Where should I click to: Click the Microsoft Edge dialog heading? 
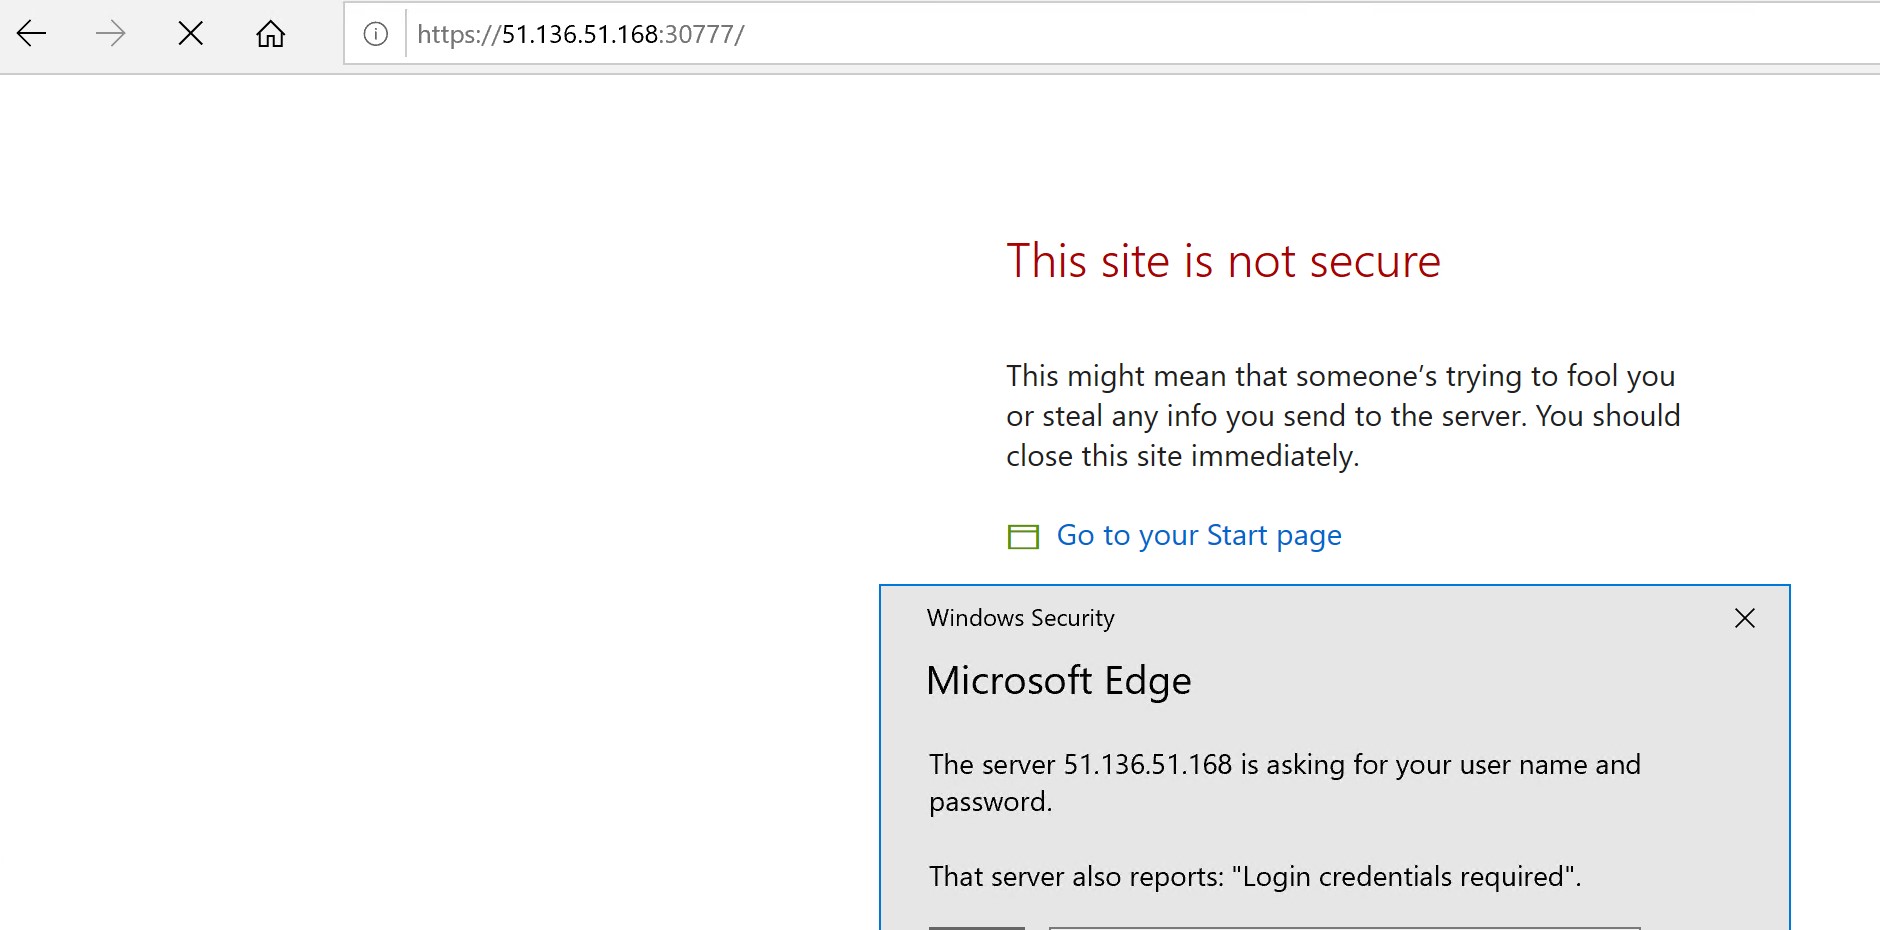click(1058, 681)
